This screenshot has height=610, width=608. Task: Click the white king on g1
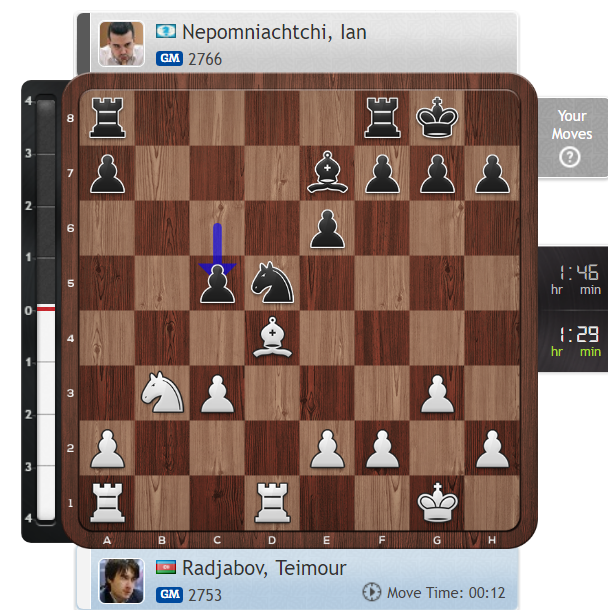[437, 502]
